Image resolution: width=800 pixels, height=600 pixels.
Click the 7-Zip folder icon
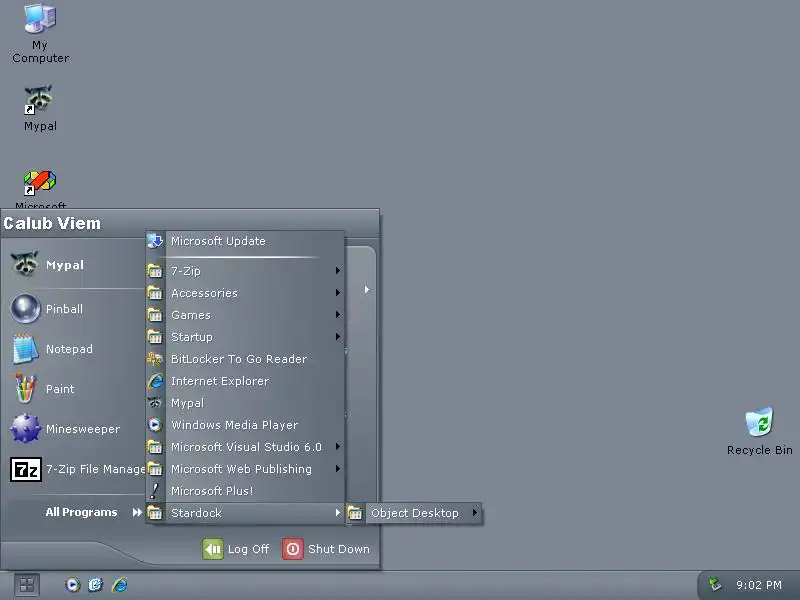[155, 270]
